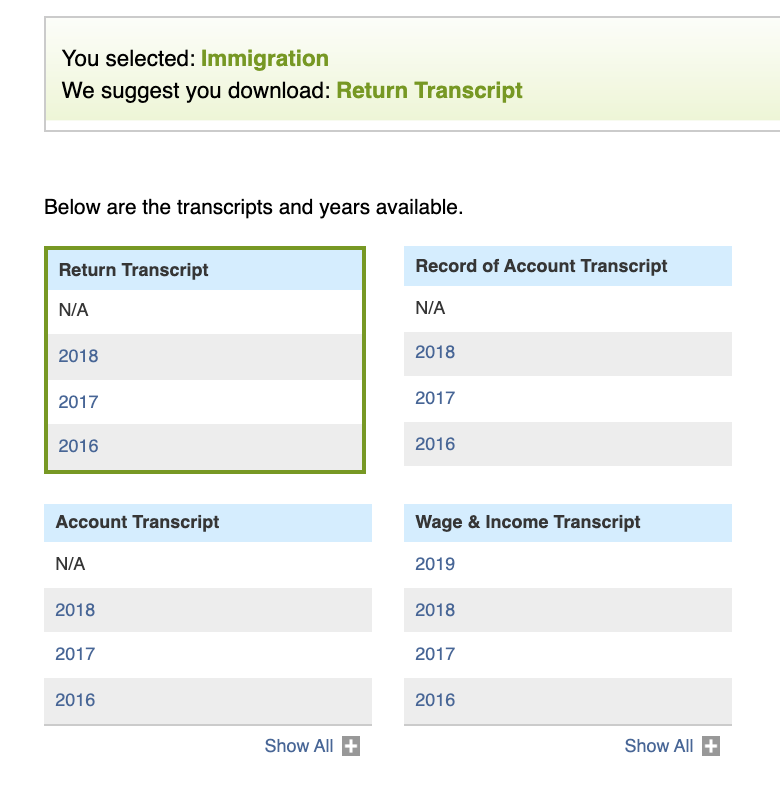This screenshot has height=794, width=780.
Task: Click the Wage & Income Transcript header
Action: [528, 522]
